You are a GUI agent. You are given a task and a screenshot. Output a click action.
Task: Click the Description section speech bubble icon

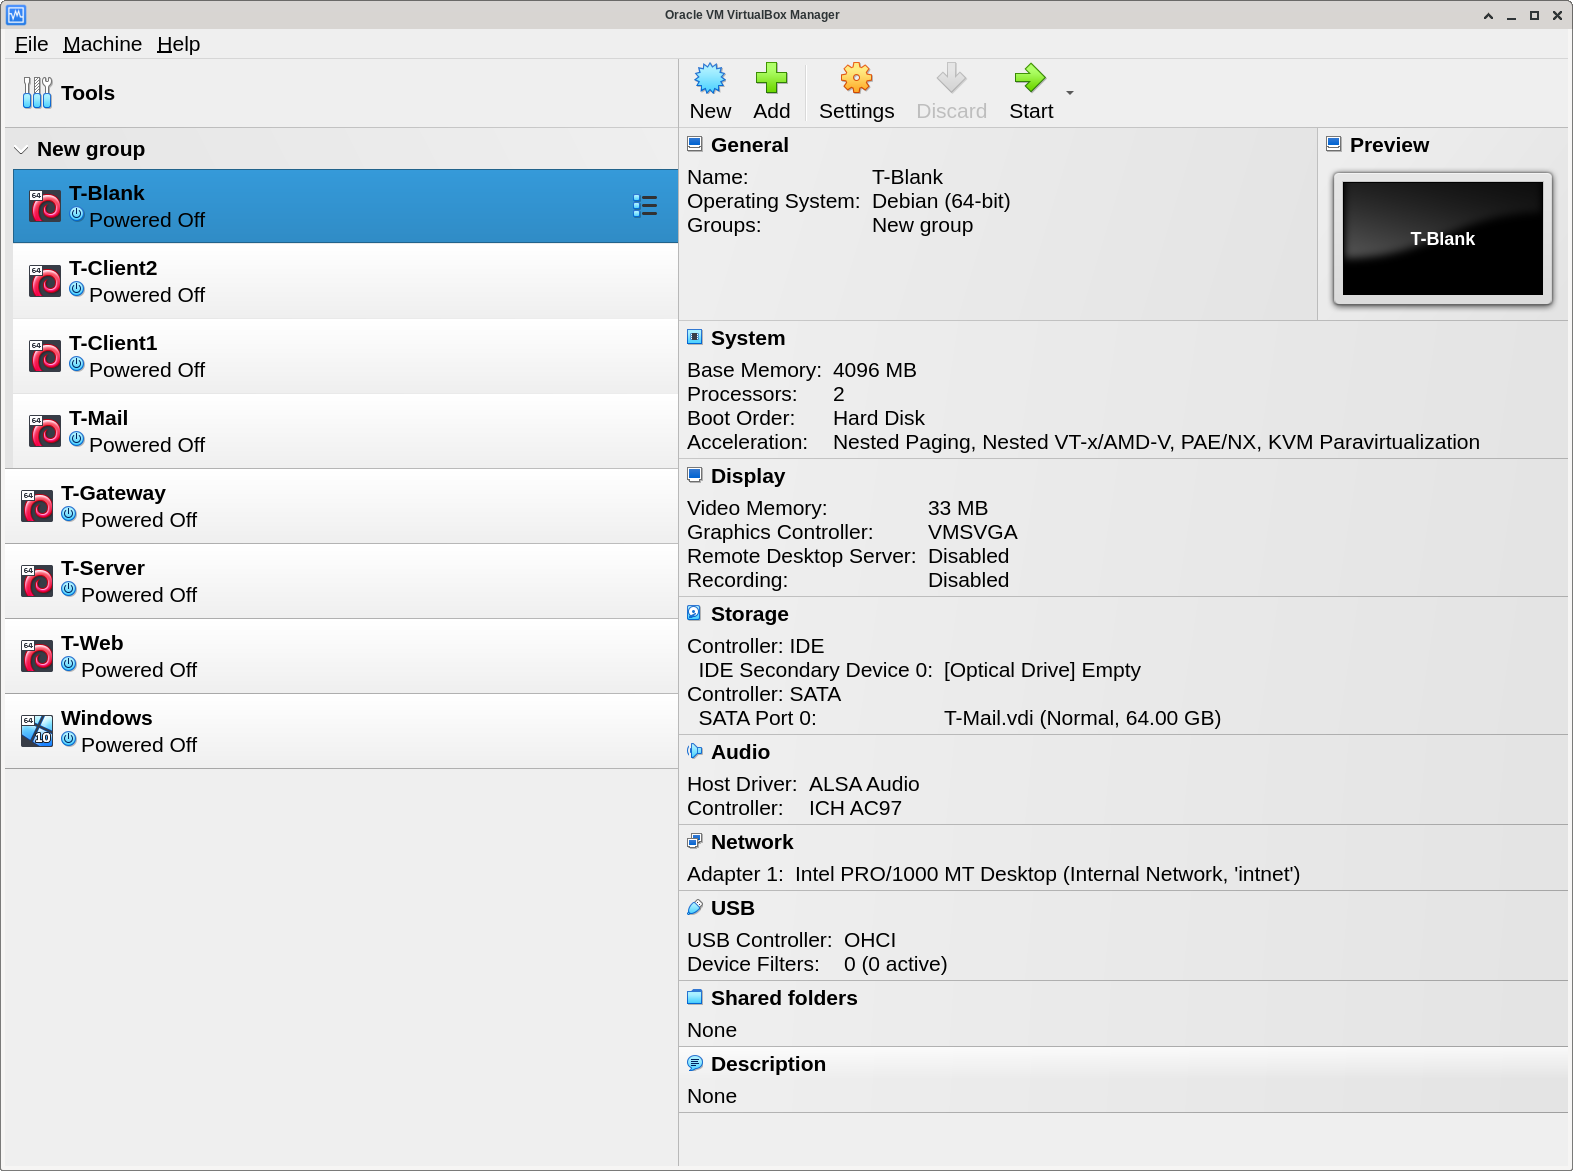tap(695, 1064)
